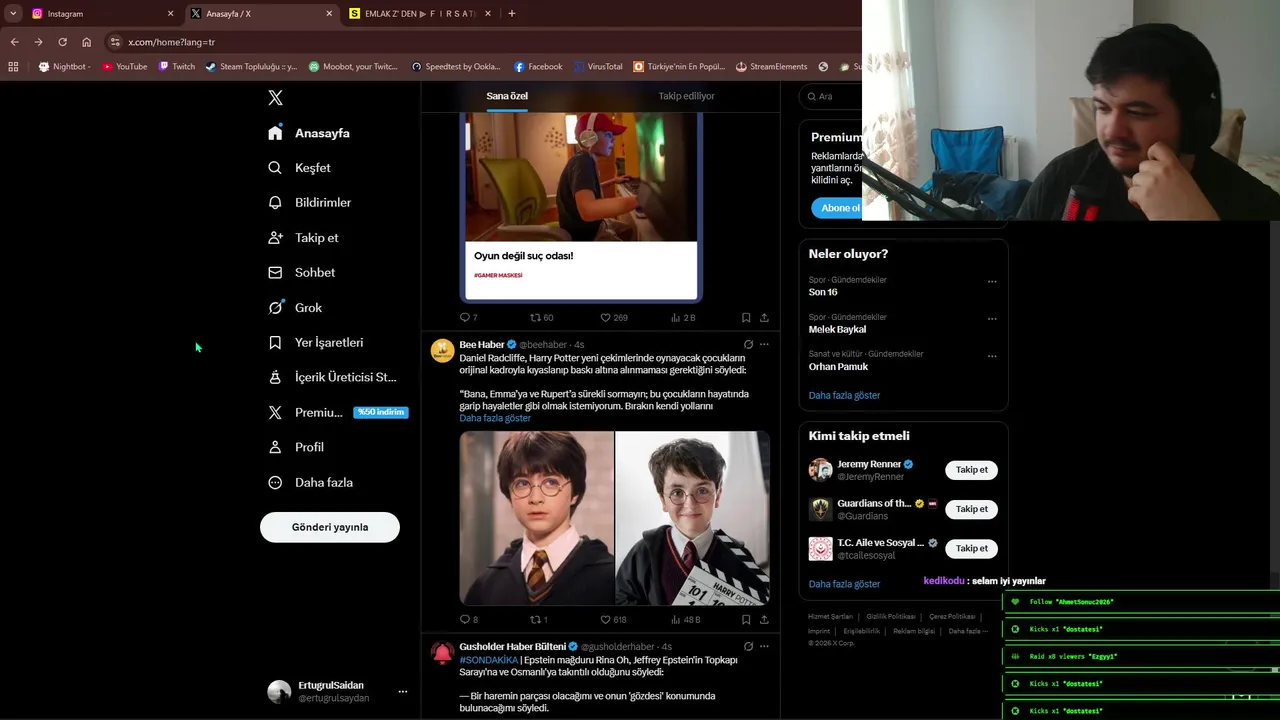Open ErtugrulSaidan account options dots
Image resolution: width=1280 pixels, height=720 pixels.
(403, 691)
